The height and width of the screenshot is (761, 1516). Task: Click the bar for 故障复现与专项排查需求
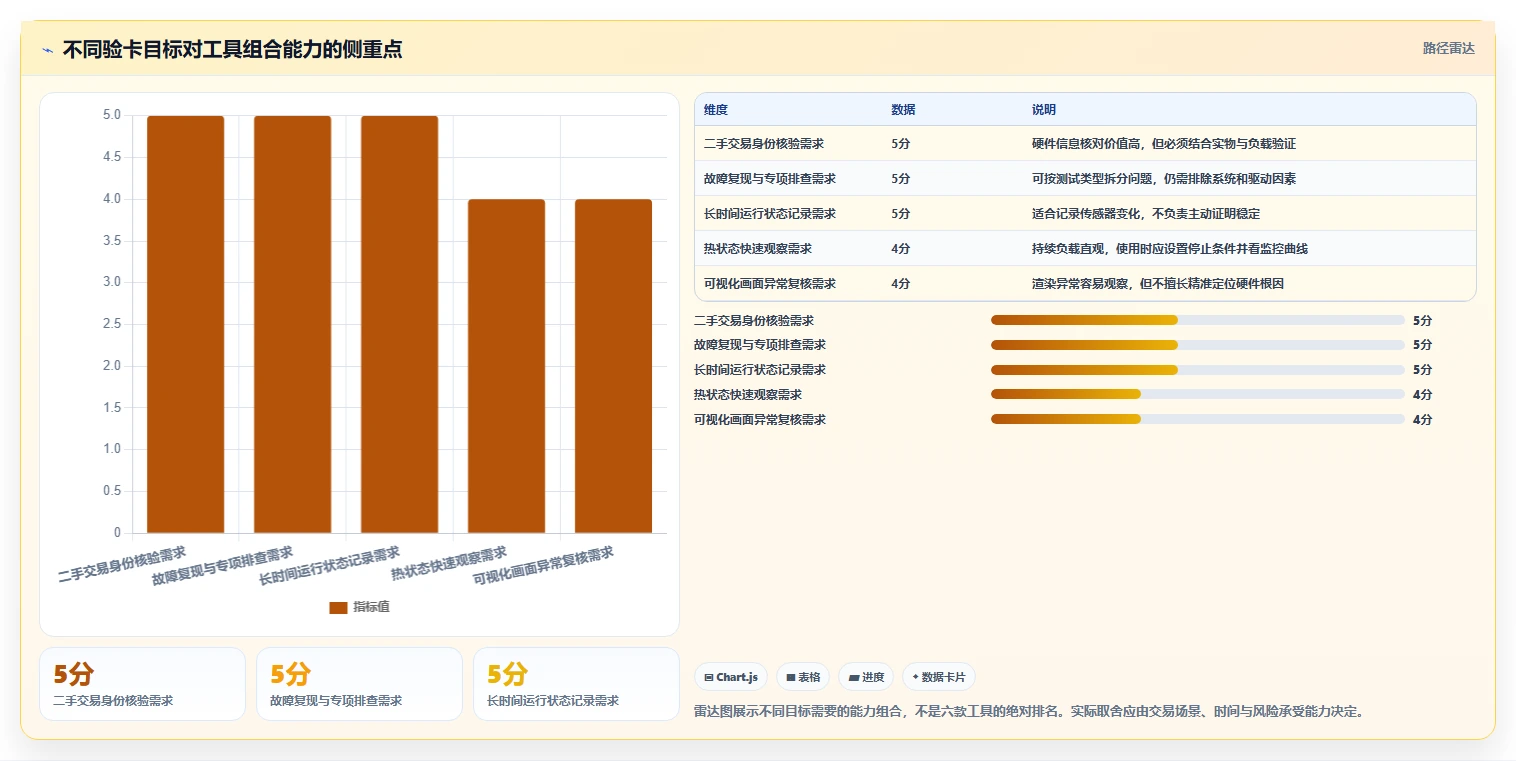[292, 324]
